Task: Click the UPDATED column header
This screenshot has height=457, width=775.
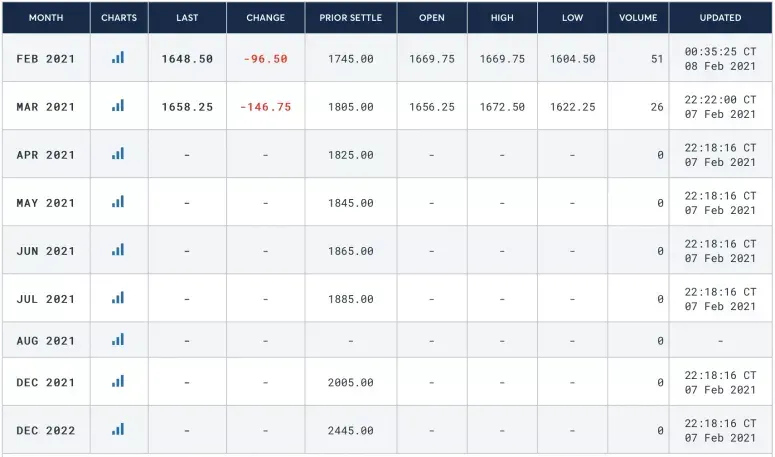Action: click(x=721, y=18)
